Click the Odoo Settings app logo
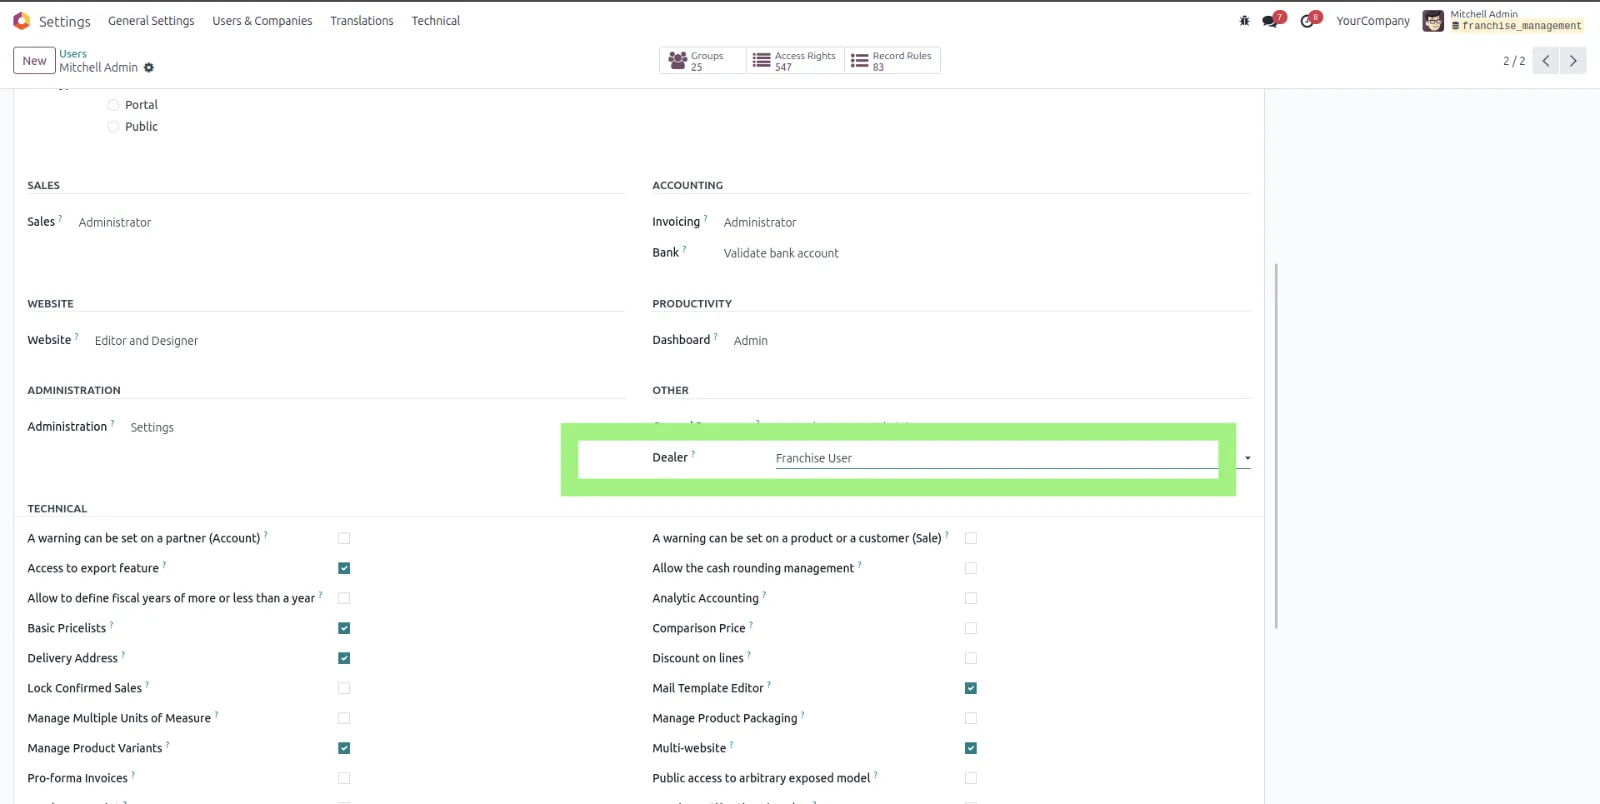This screenshot has height=804, width=1600. [21, 21]
